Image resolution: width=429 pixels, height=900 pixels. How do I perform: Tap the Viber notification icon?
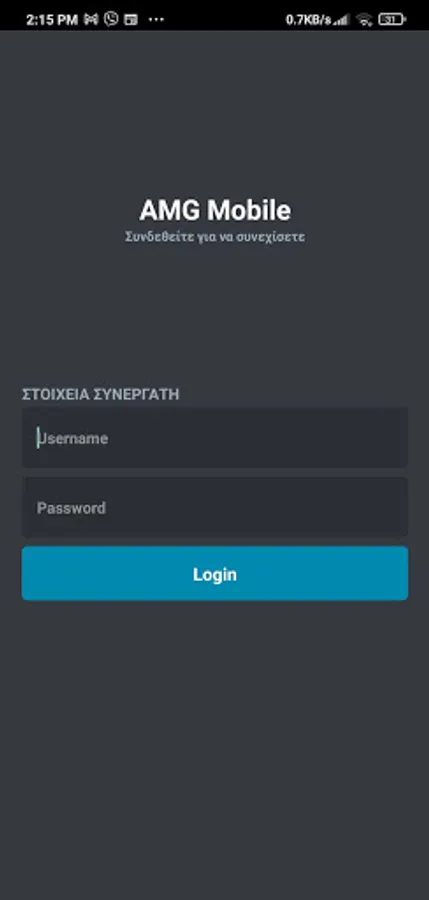pos(111,19)
